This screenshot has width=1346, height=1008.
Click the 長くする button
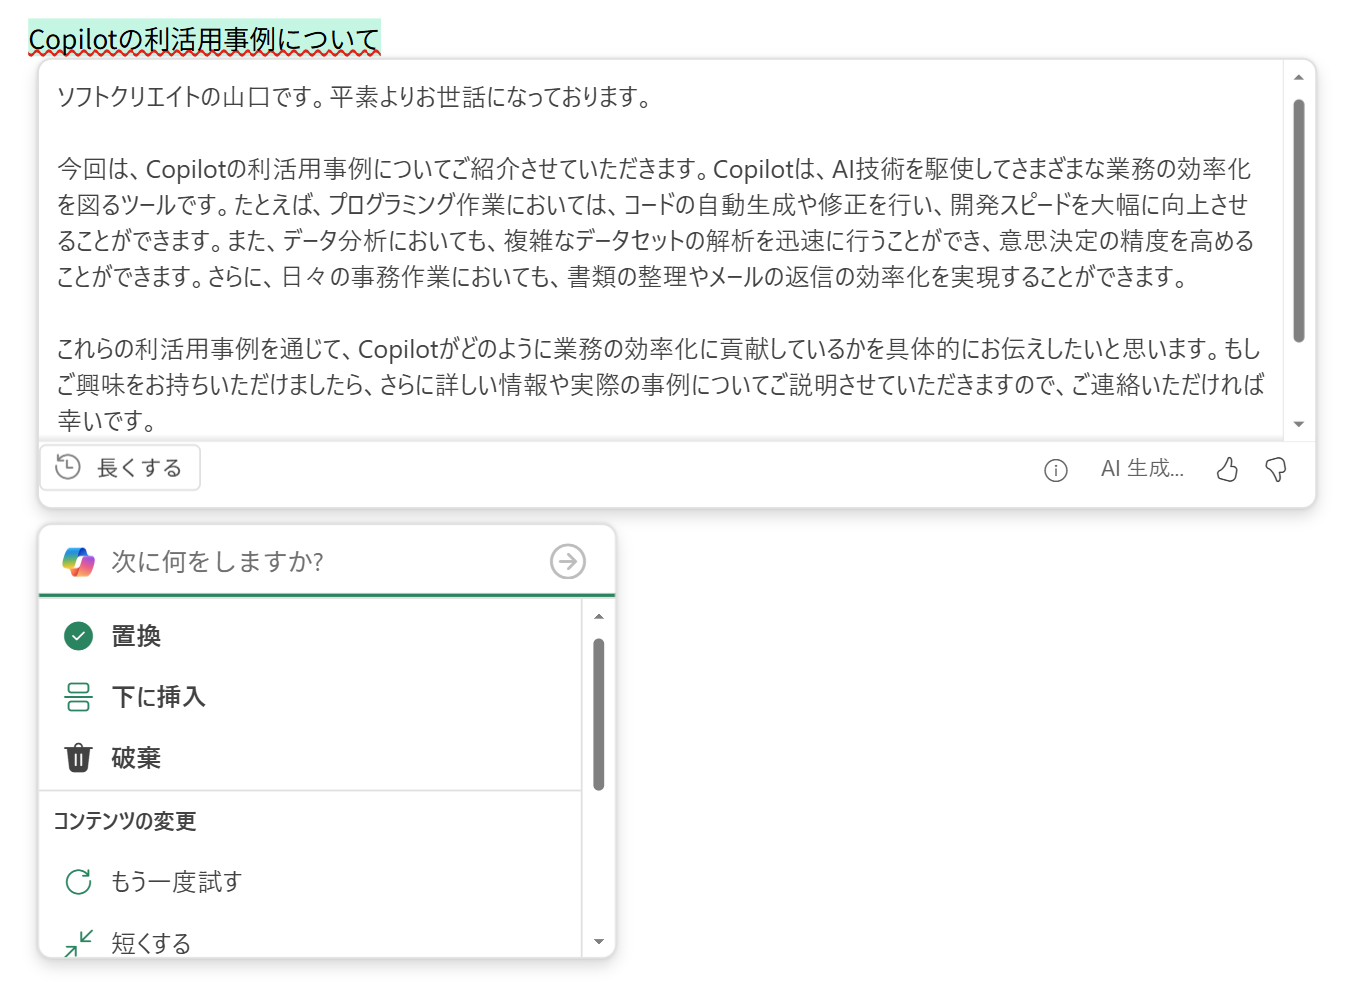point(120,466)
